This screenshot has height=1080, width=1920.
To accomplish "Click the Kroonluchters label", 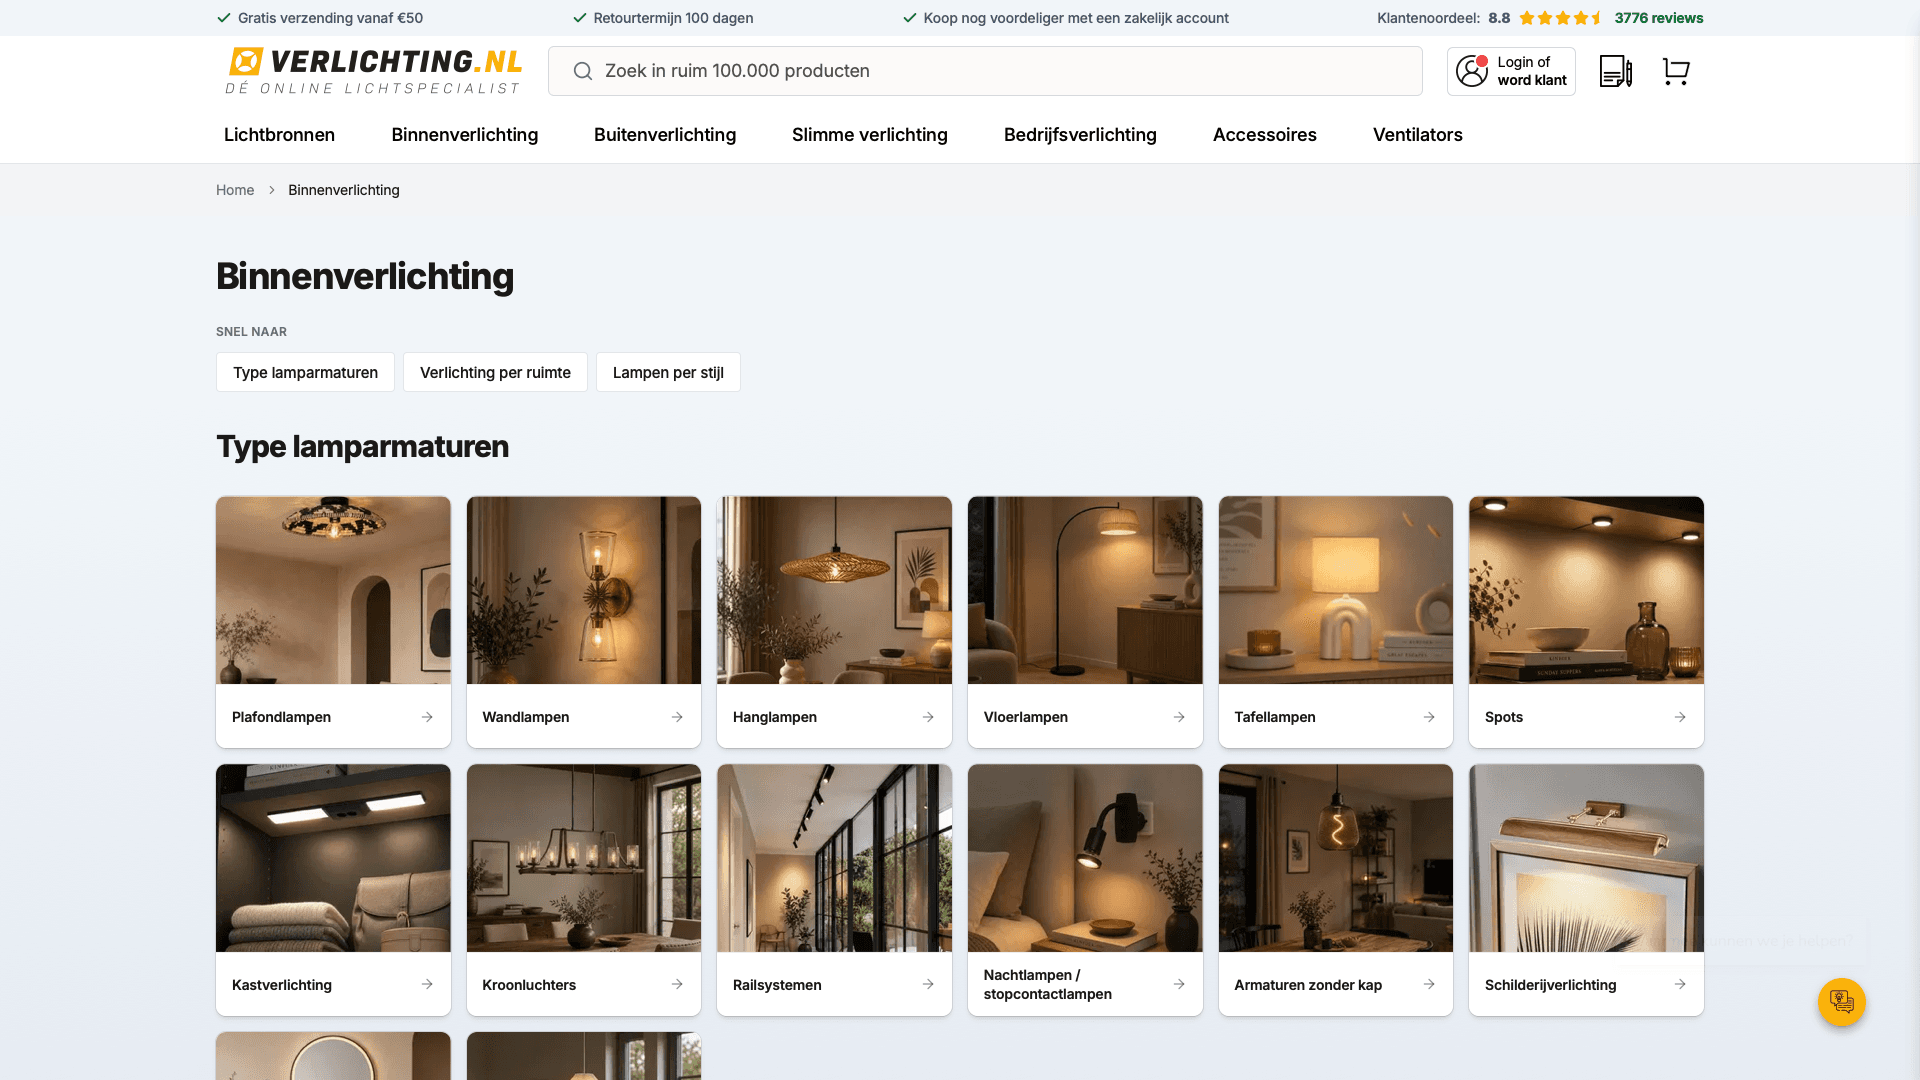I will pyautogui.click(x=529, y=985).
